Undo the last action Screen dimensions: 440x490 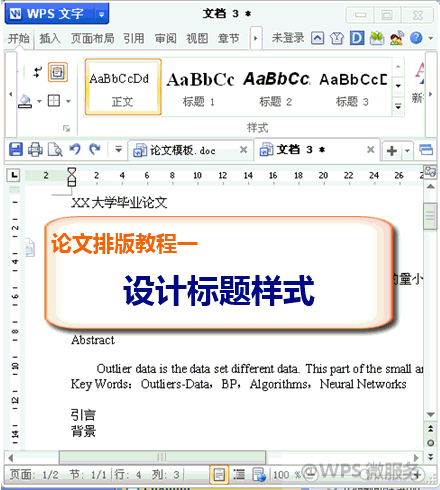(x=75, y=149)
